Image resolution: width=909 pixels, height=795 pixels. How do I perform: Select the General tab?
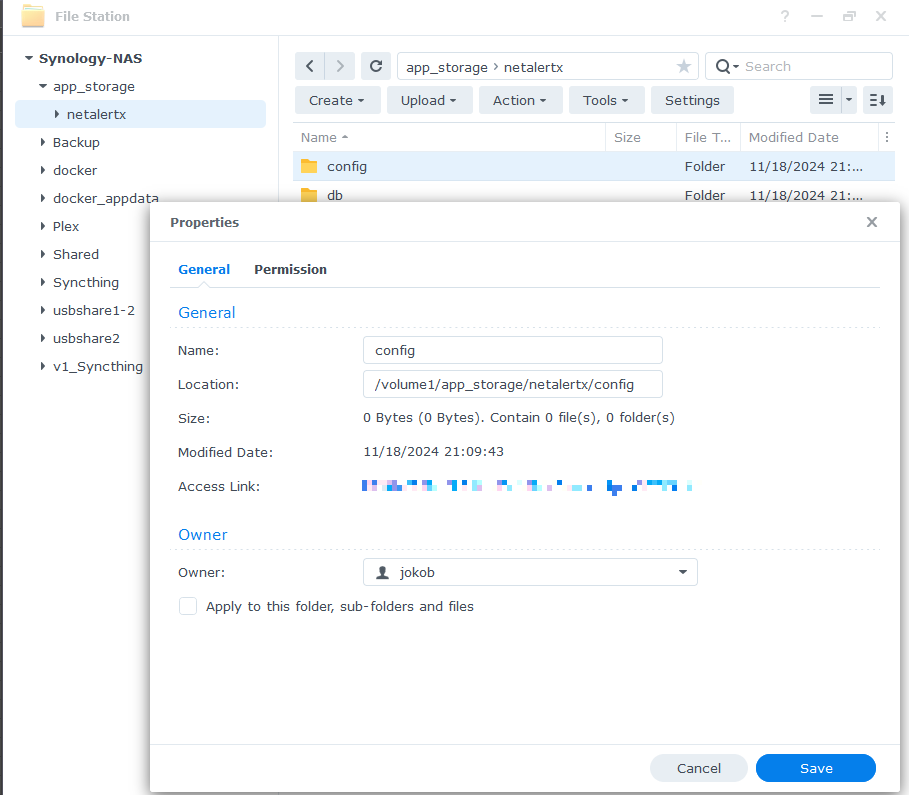click(204, 269)
